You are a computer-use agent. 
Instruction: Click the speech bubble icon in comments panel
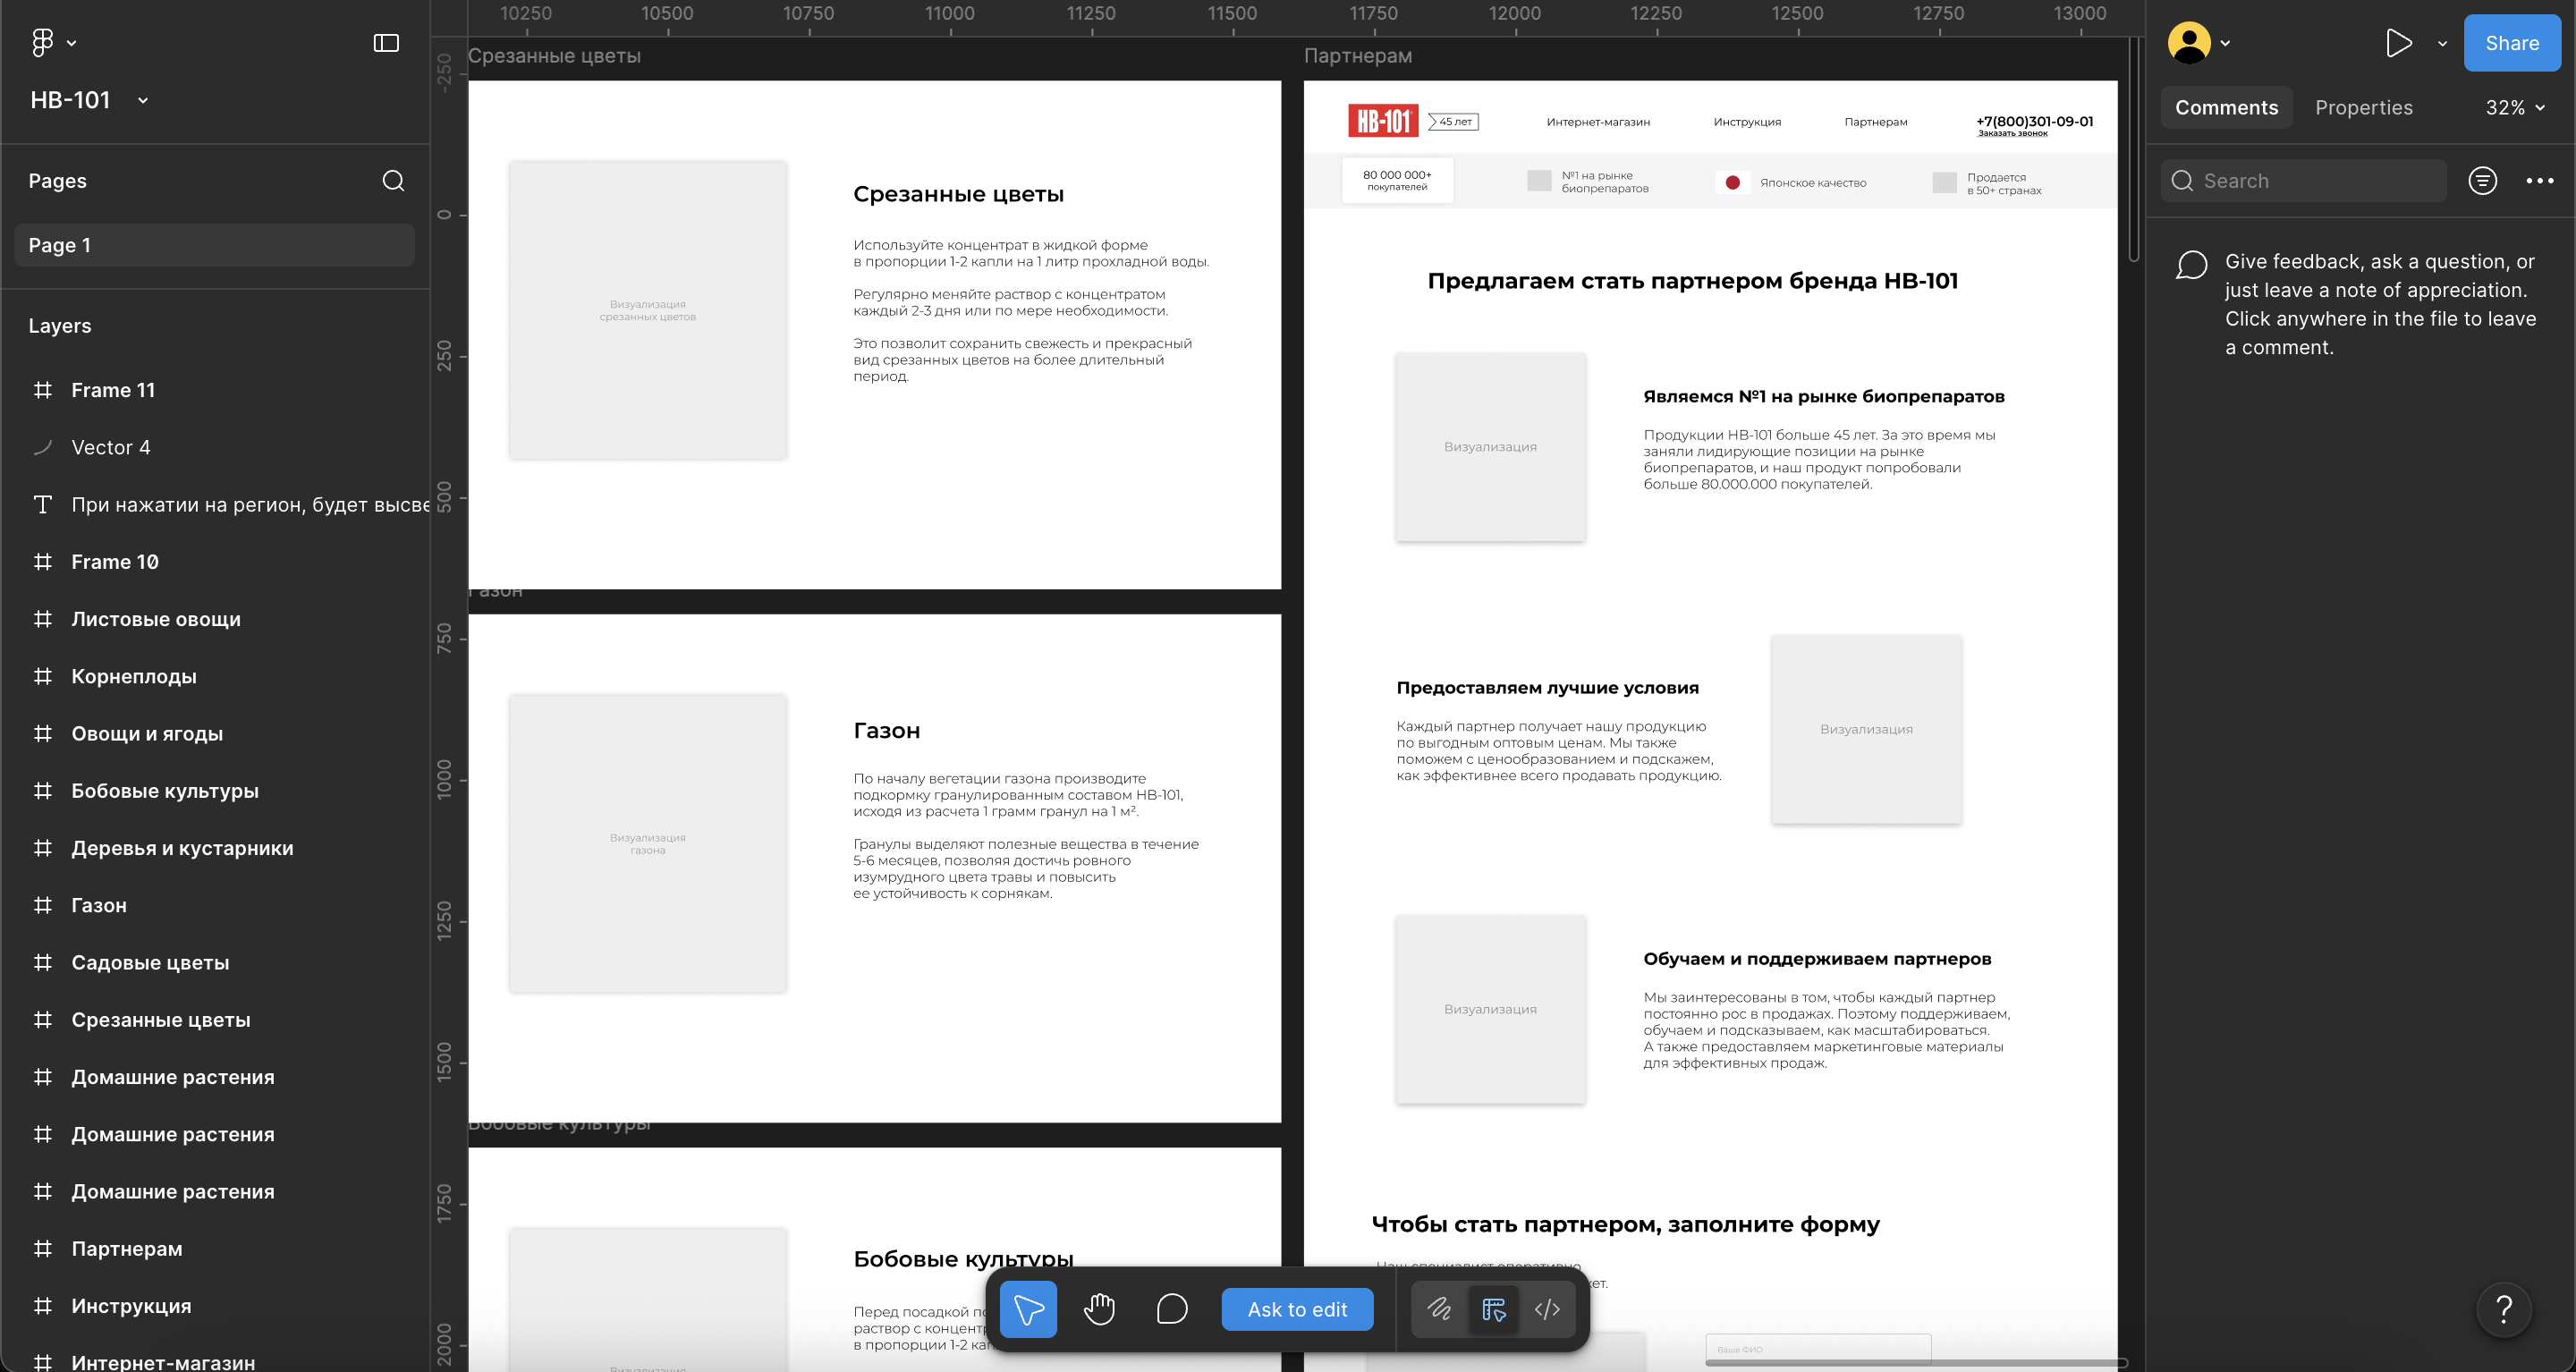(2191, 265)
